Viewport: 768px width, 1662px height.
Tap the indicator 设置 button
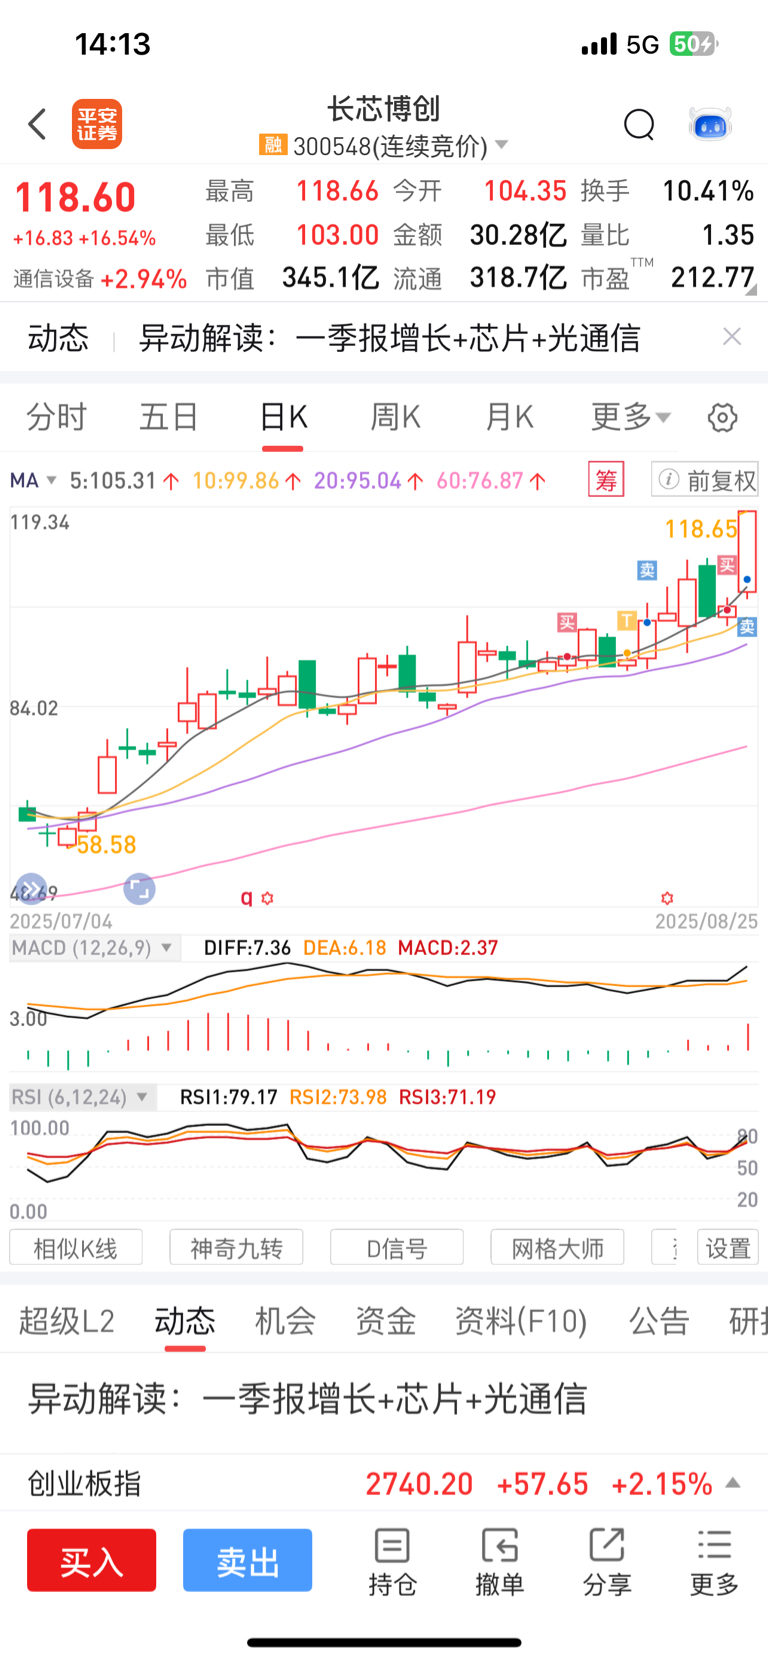coord(727,1247)
